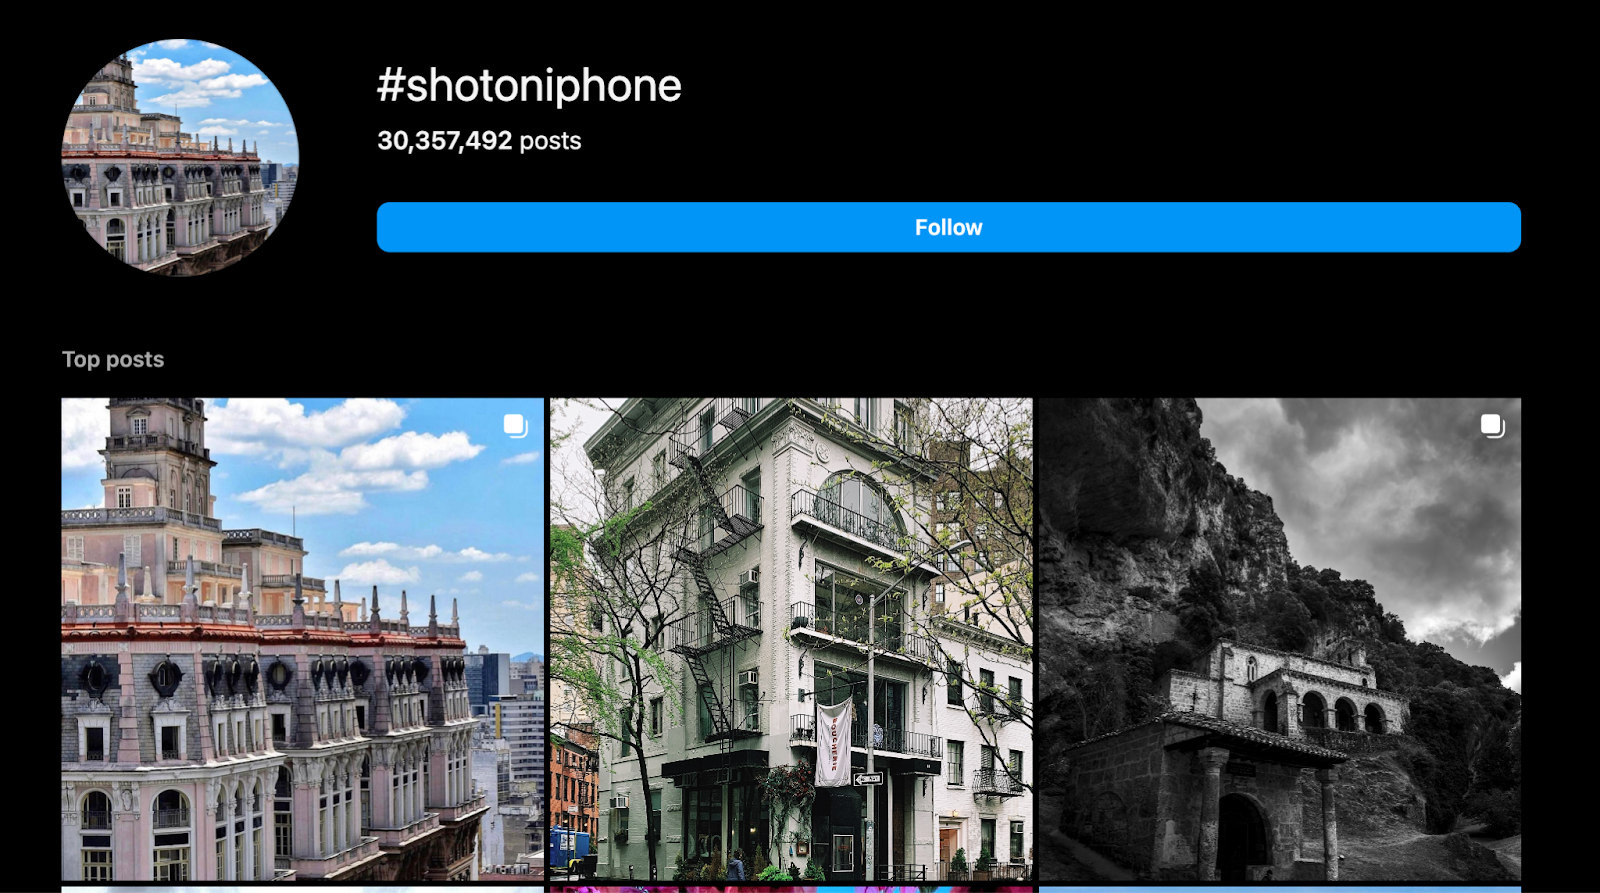
Task: Click the blue Follow button
Action: (x=948, y=227)
